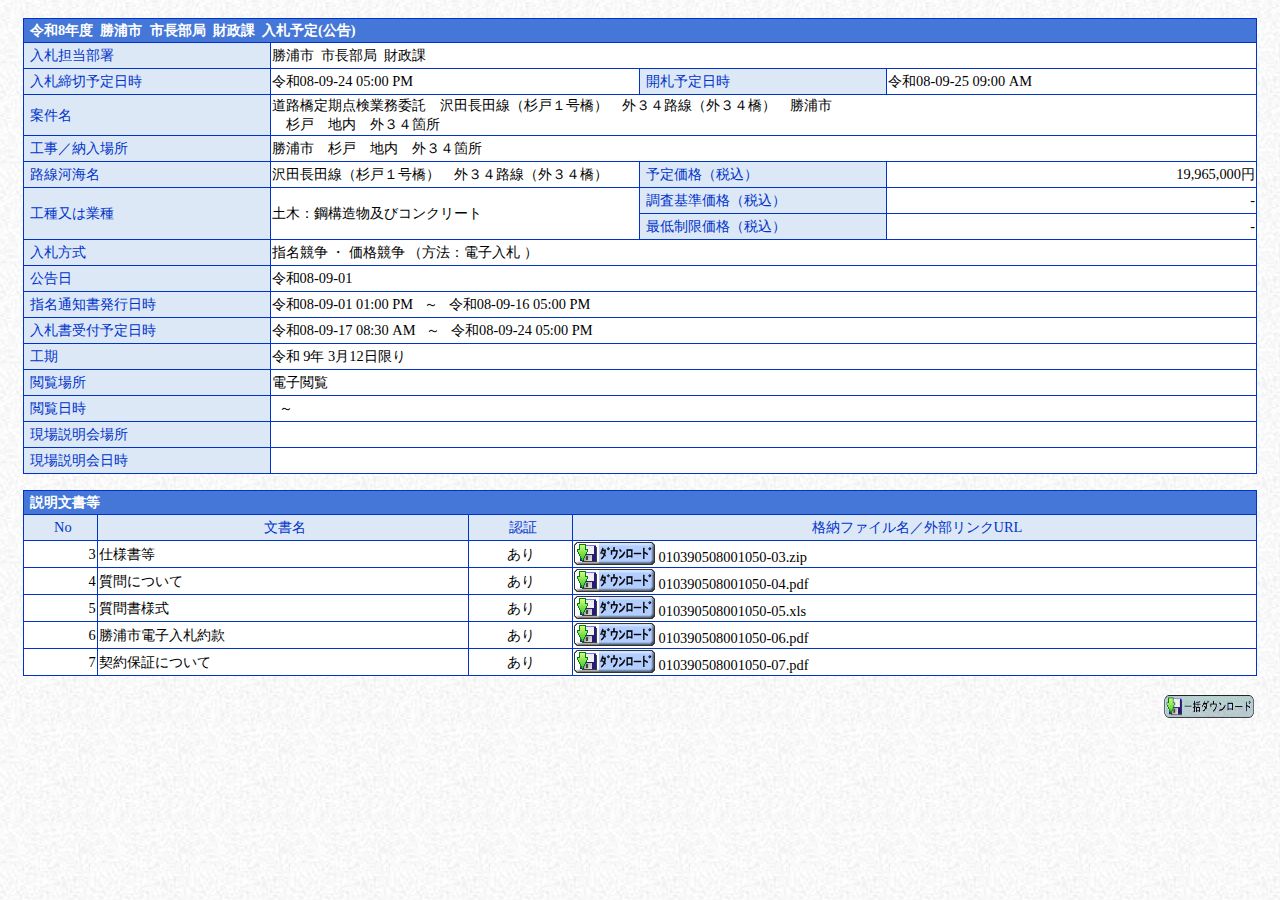Select the 予定価格 value 19,965,000円
The image size is (1280, 900).
pyautogui.click(x=1215, y=174)
